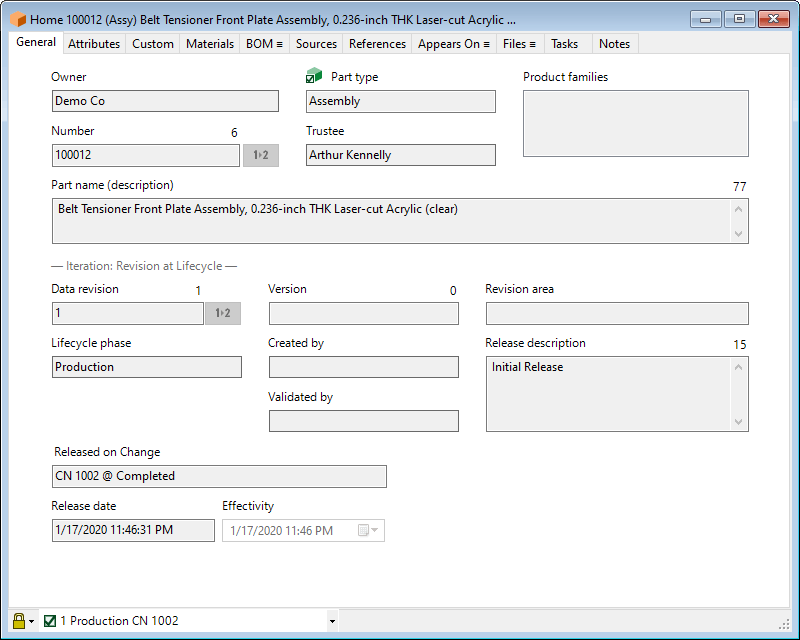Click the empty Validated by field
Viewport: 800px width, 640px height.
point(364,421)
